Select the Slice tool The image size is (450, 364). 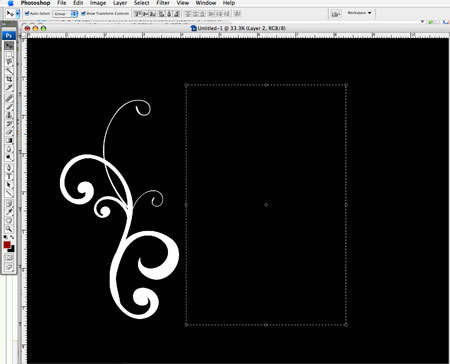9,88
